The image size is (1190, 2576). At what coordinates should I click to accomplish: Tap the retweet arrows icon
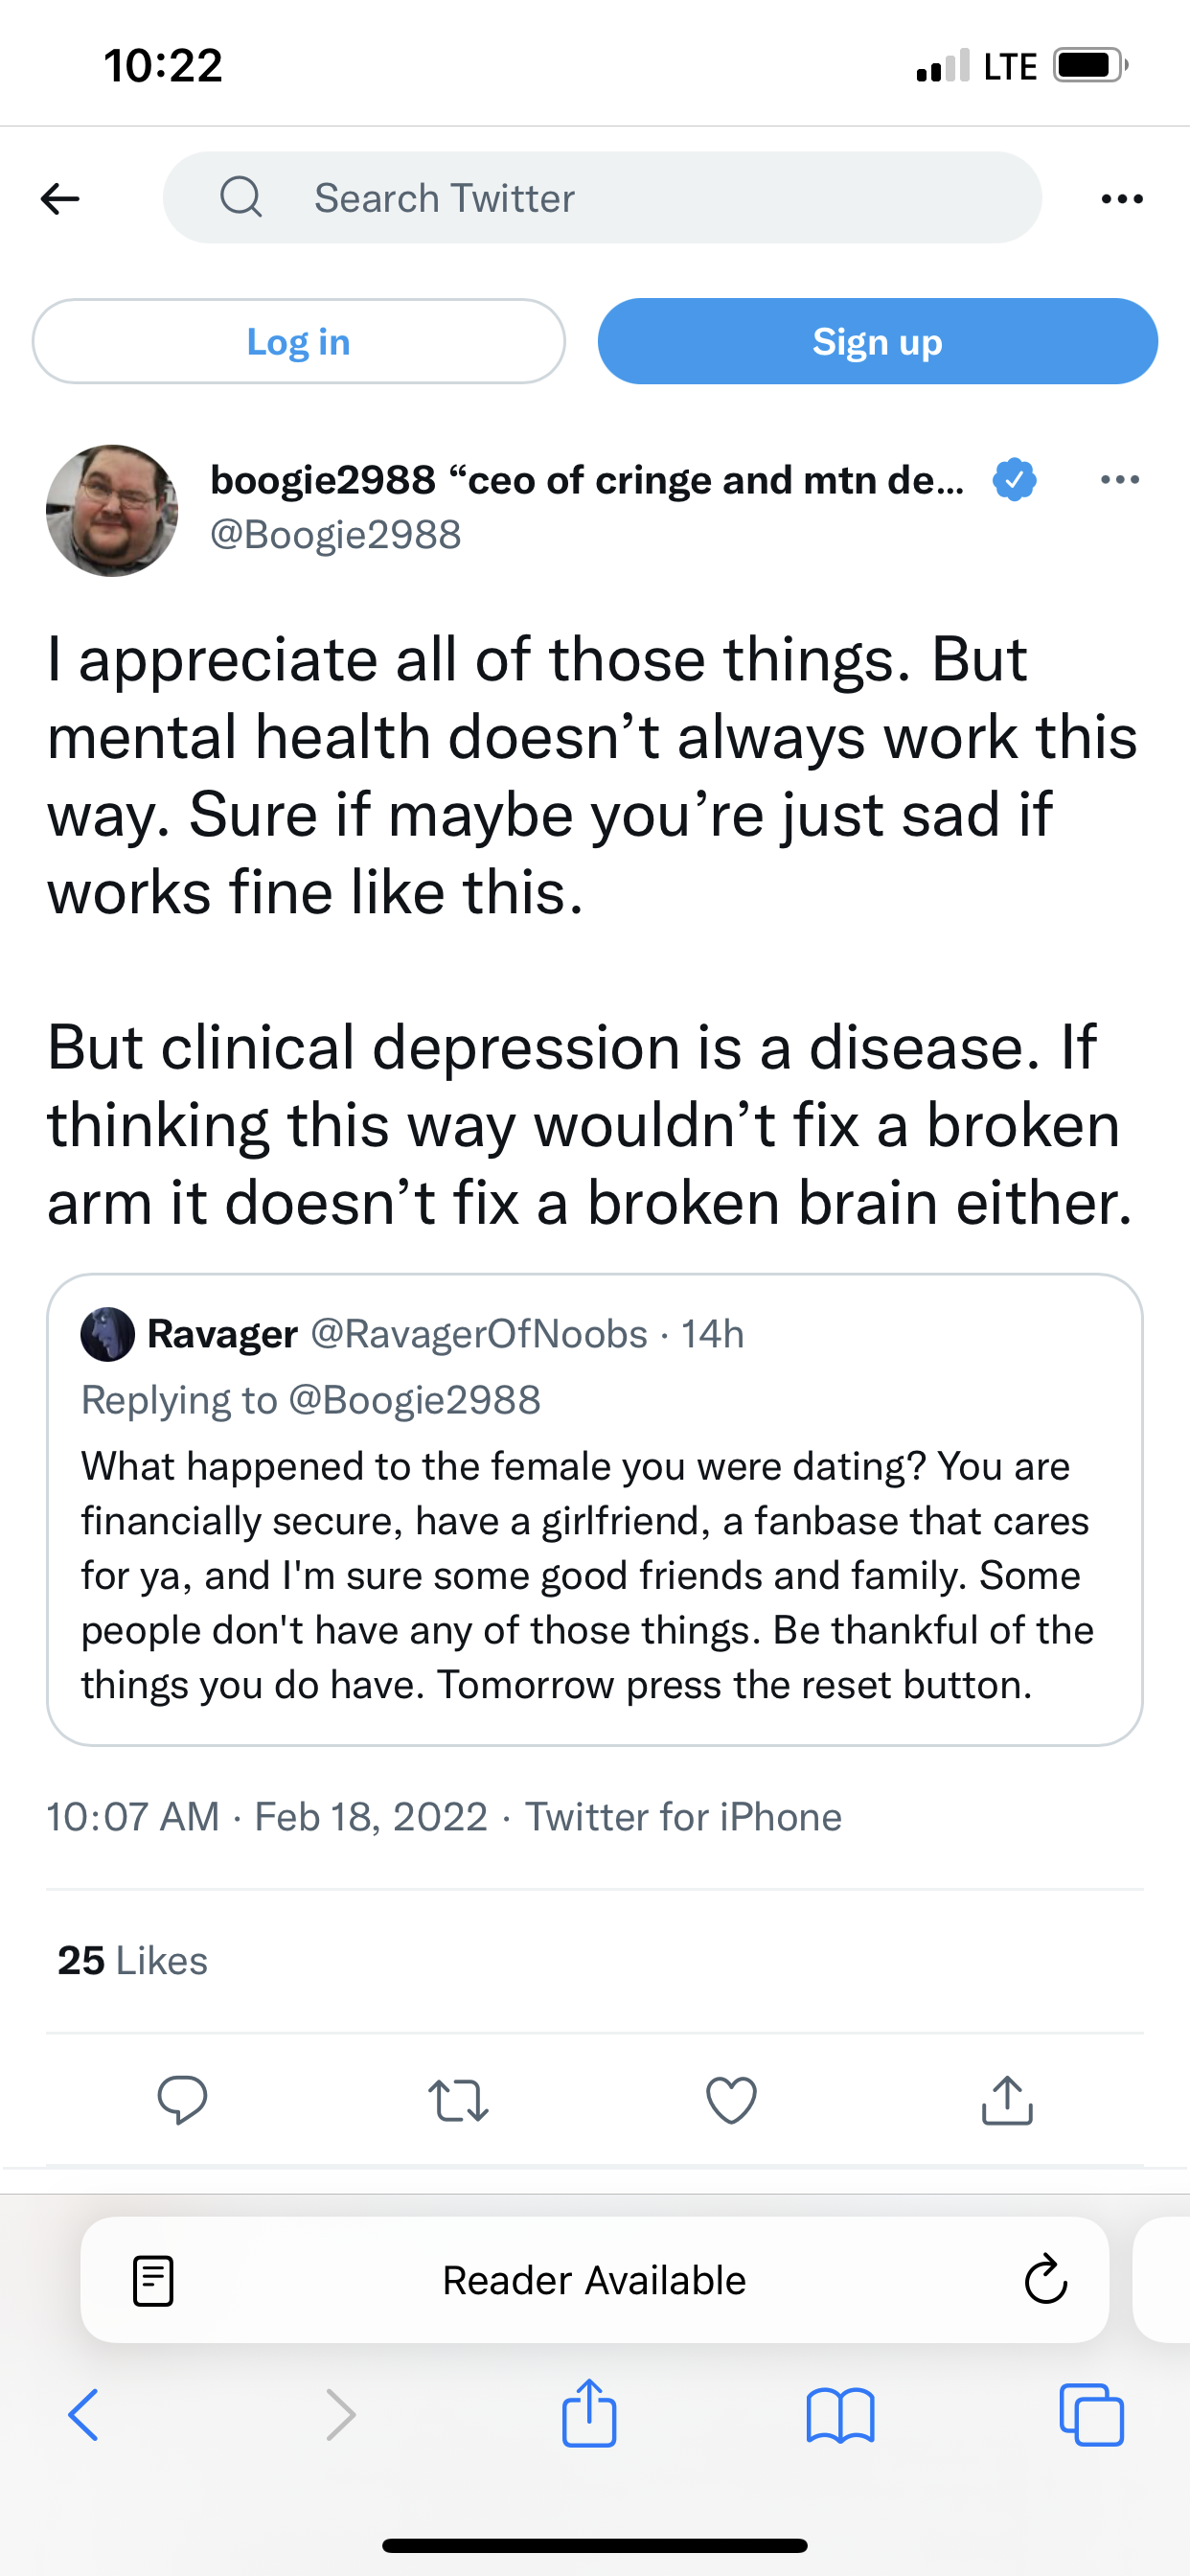(x=458, y=2100)
